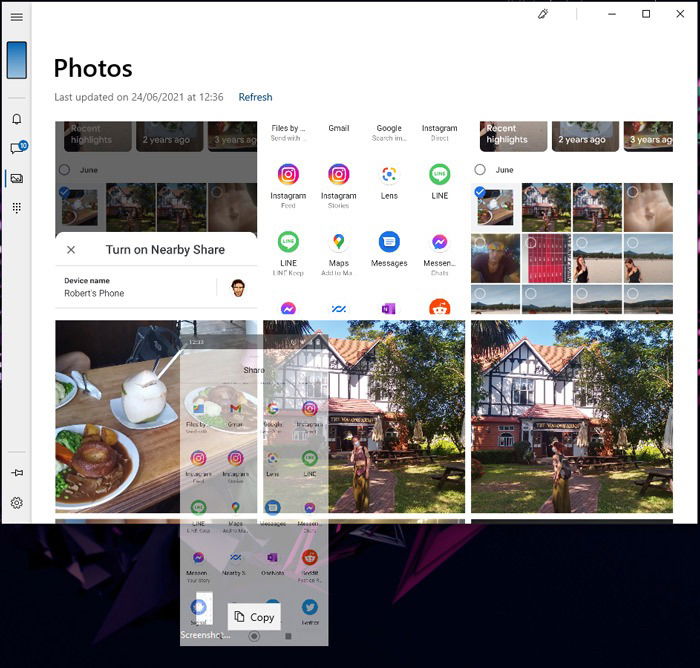
Task: Select the circle on the selfie photo
Action: (x=480, y=242)
